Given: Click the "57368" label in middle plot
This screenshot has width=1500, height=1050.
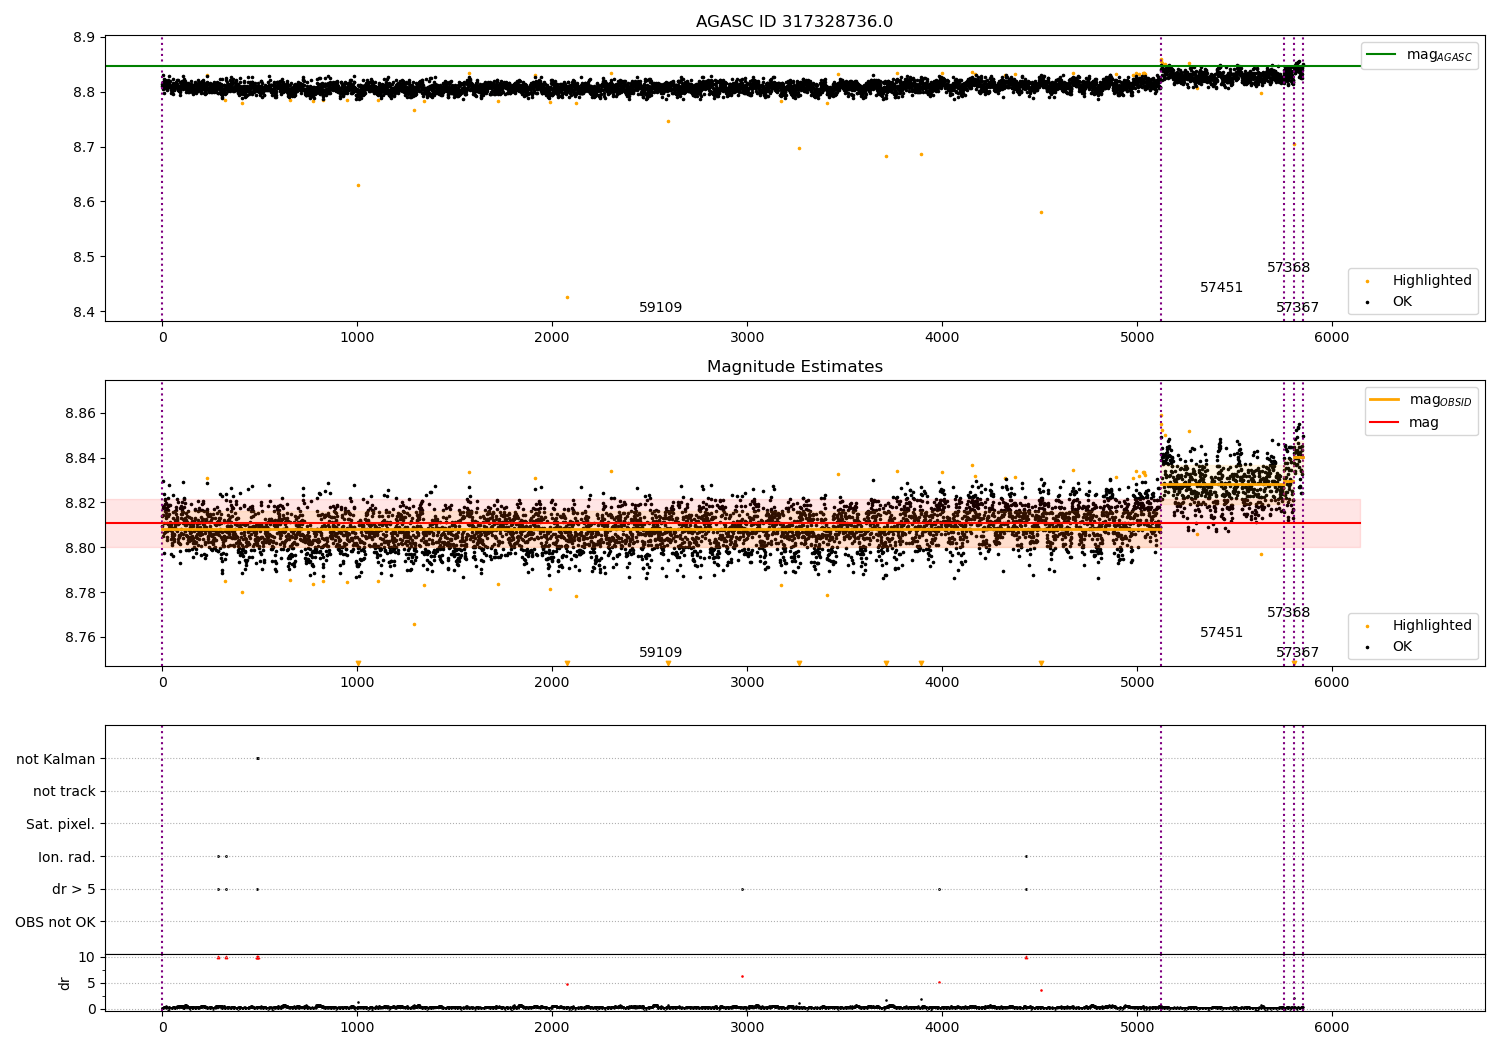Looking at the screenshot, I should click(x=1288, y=613).
